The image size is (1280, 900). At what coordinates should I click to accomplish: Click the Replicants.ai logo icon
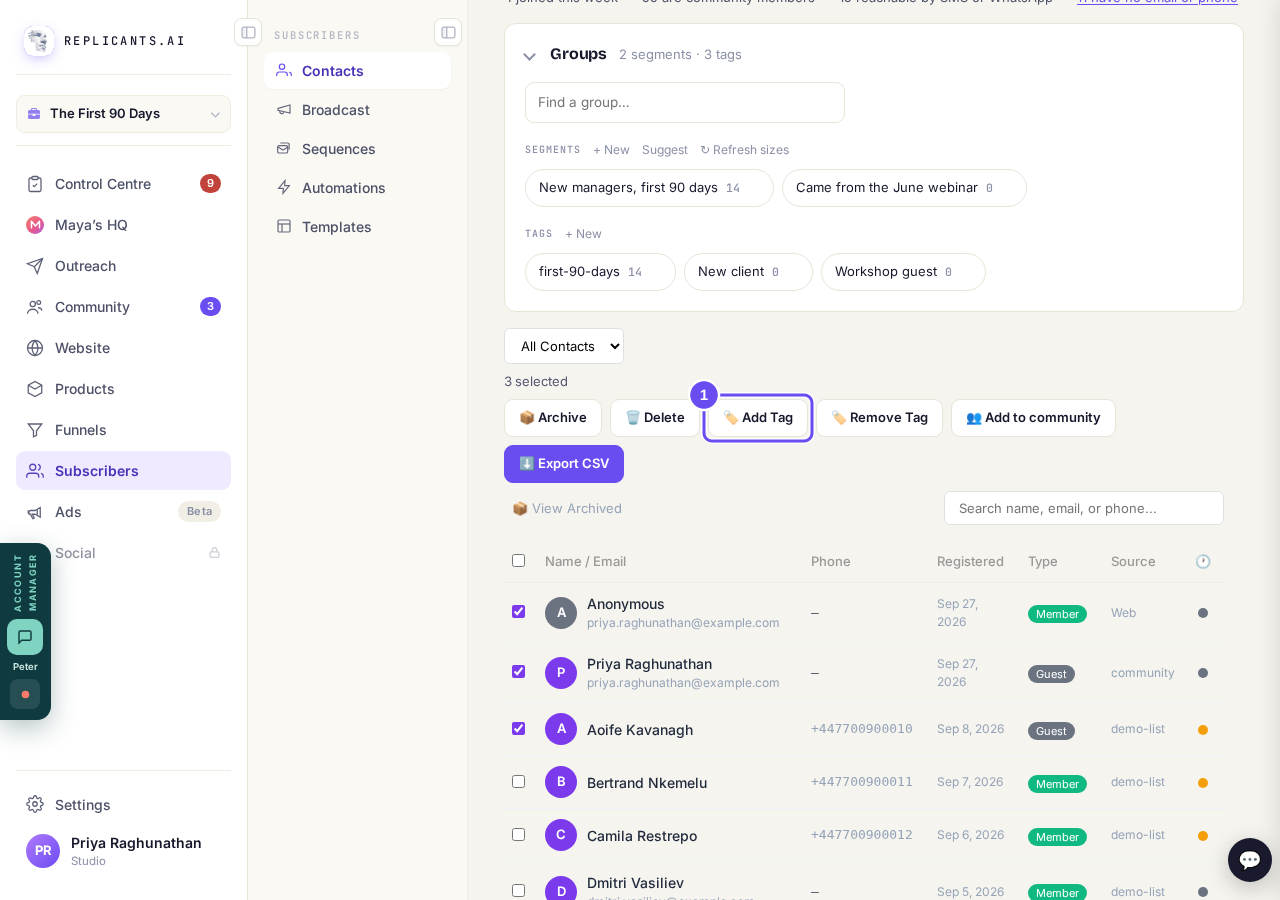[x=39, y=41]
